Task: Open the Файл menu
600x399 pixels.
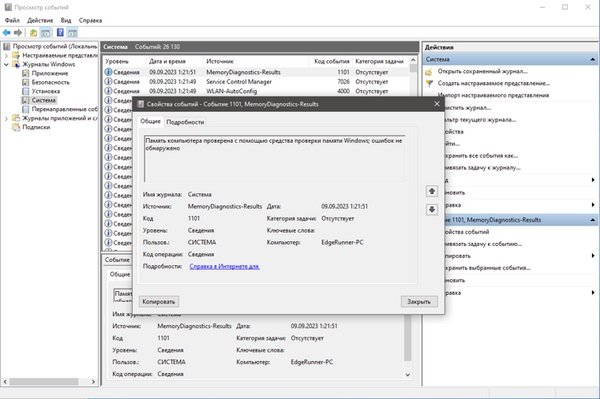Action: point(12,20)
